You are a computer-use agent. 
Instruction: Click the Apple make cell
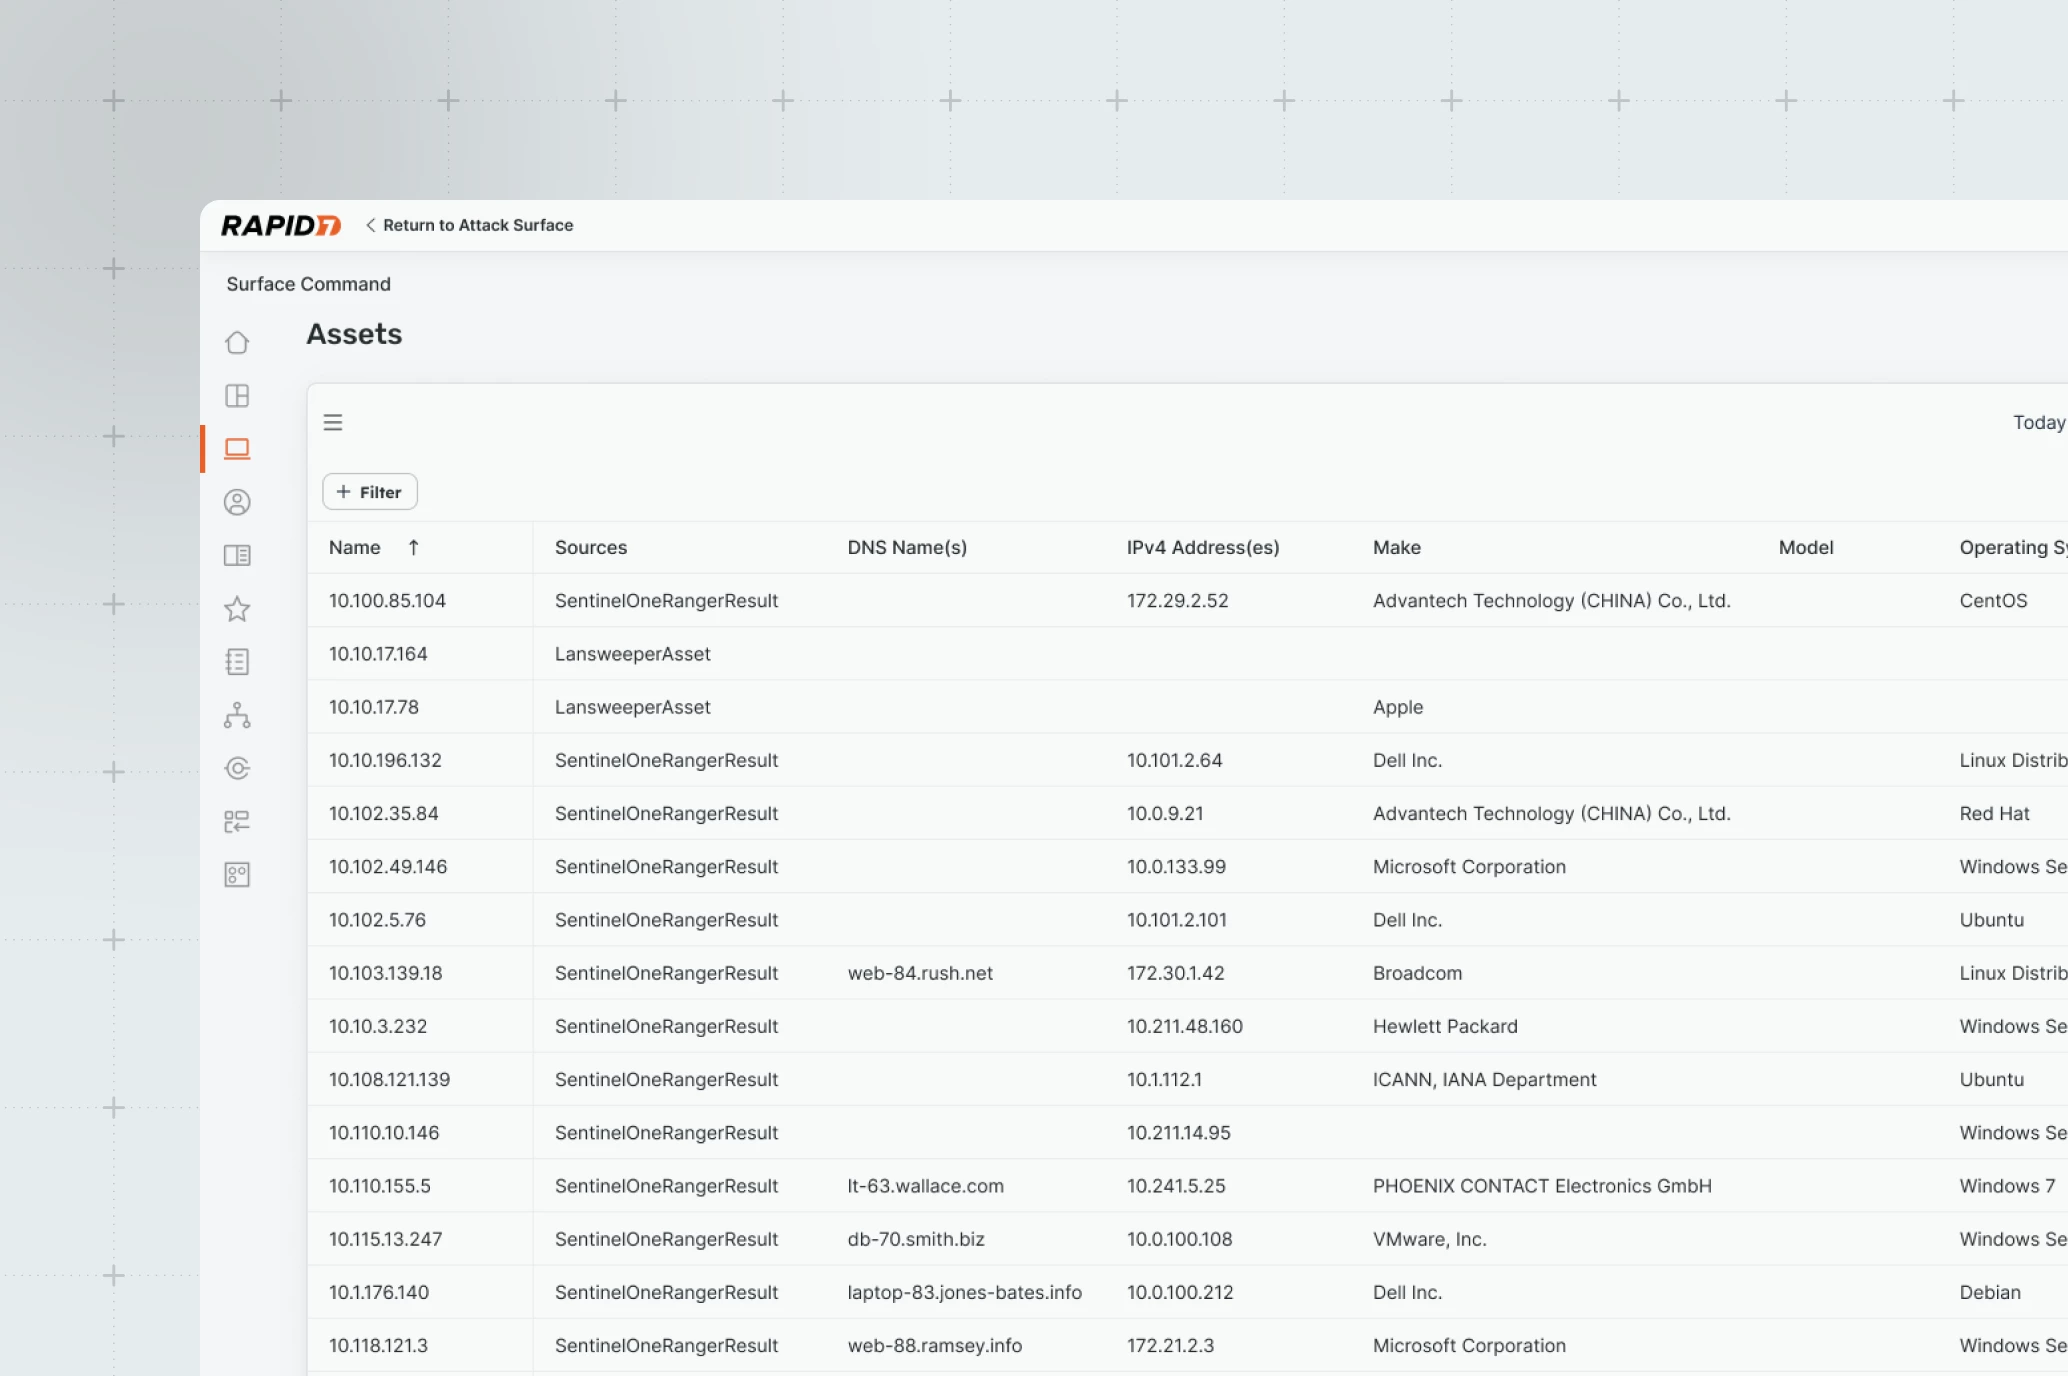(x=1398, y=707)
